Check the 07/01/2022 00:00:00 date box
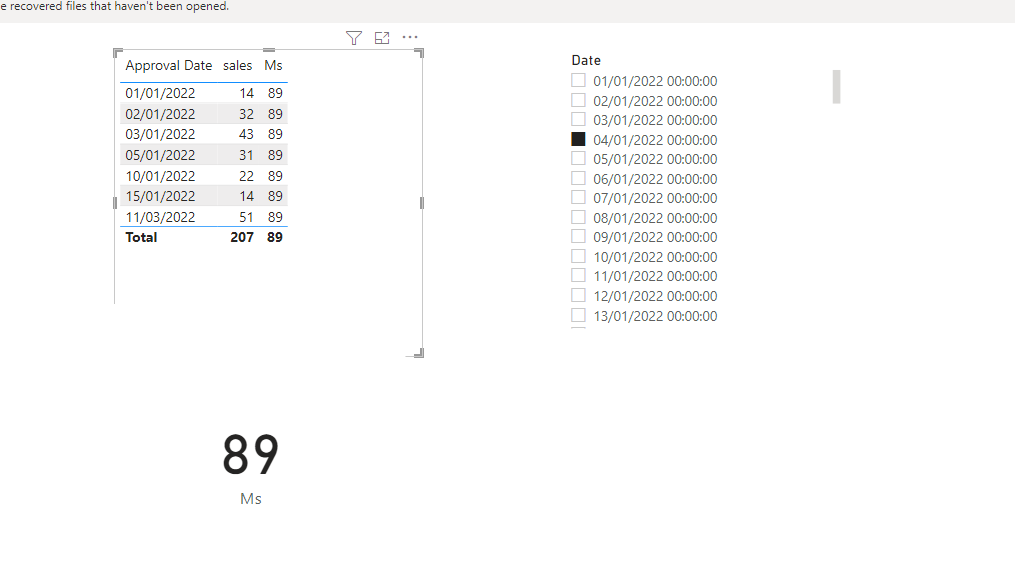1015x580 pixels. pos(578,197)
